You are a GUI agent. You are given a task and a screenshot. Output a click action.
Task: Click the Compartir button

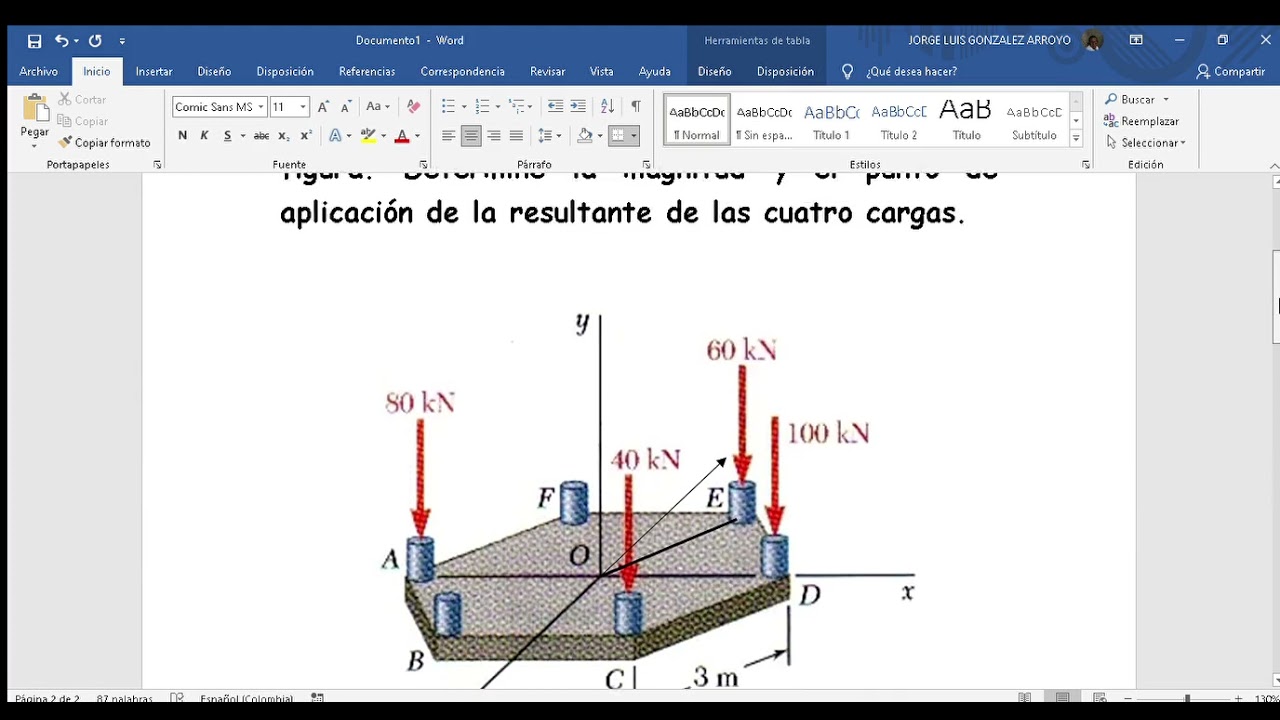(1231, 72)
